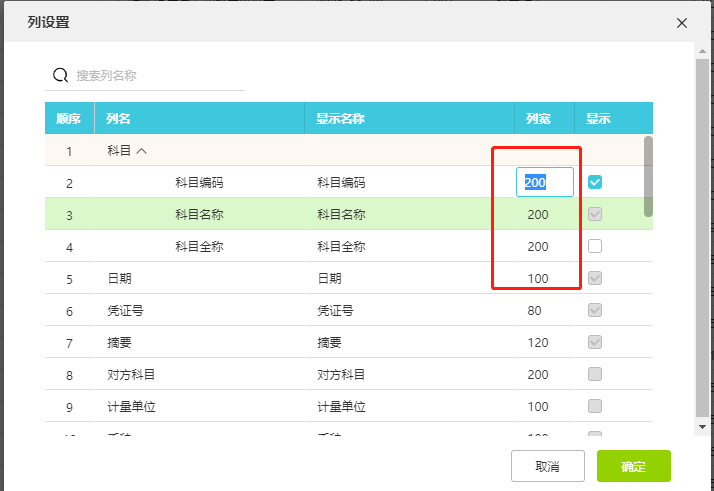
Task: Click the search magnifier icon
Action: point(60,75)
